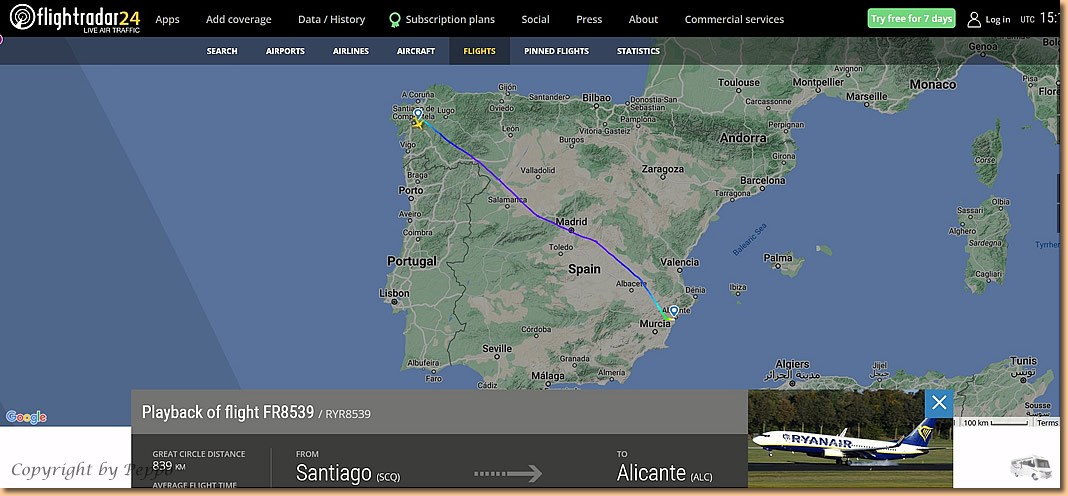Click the destination pin marker at Alicante
This screenshot has width=1068, height=496.
coord(674,311)
